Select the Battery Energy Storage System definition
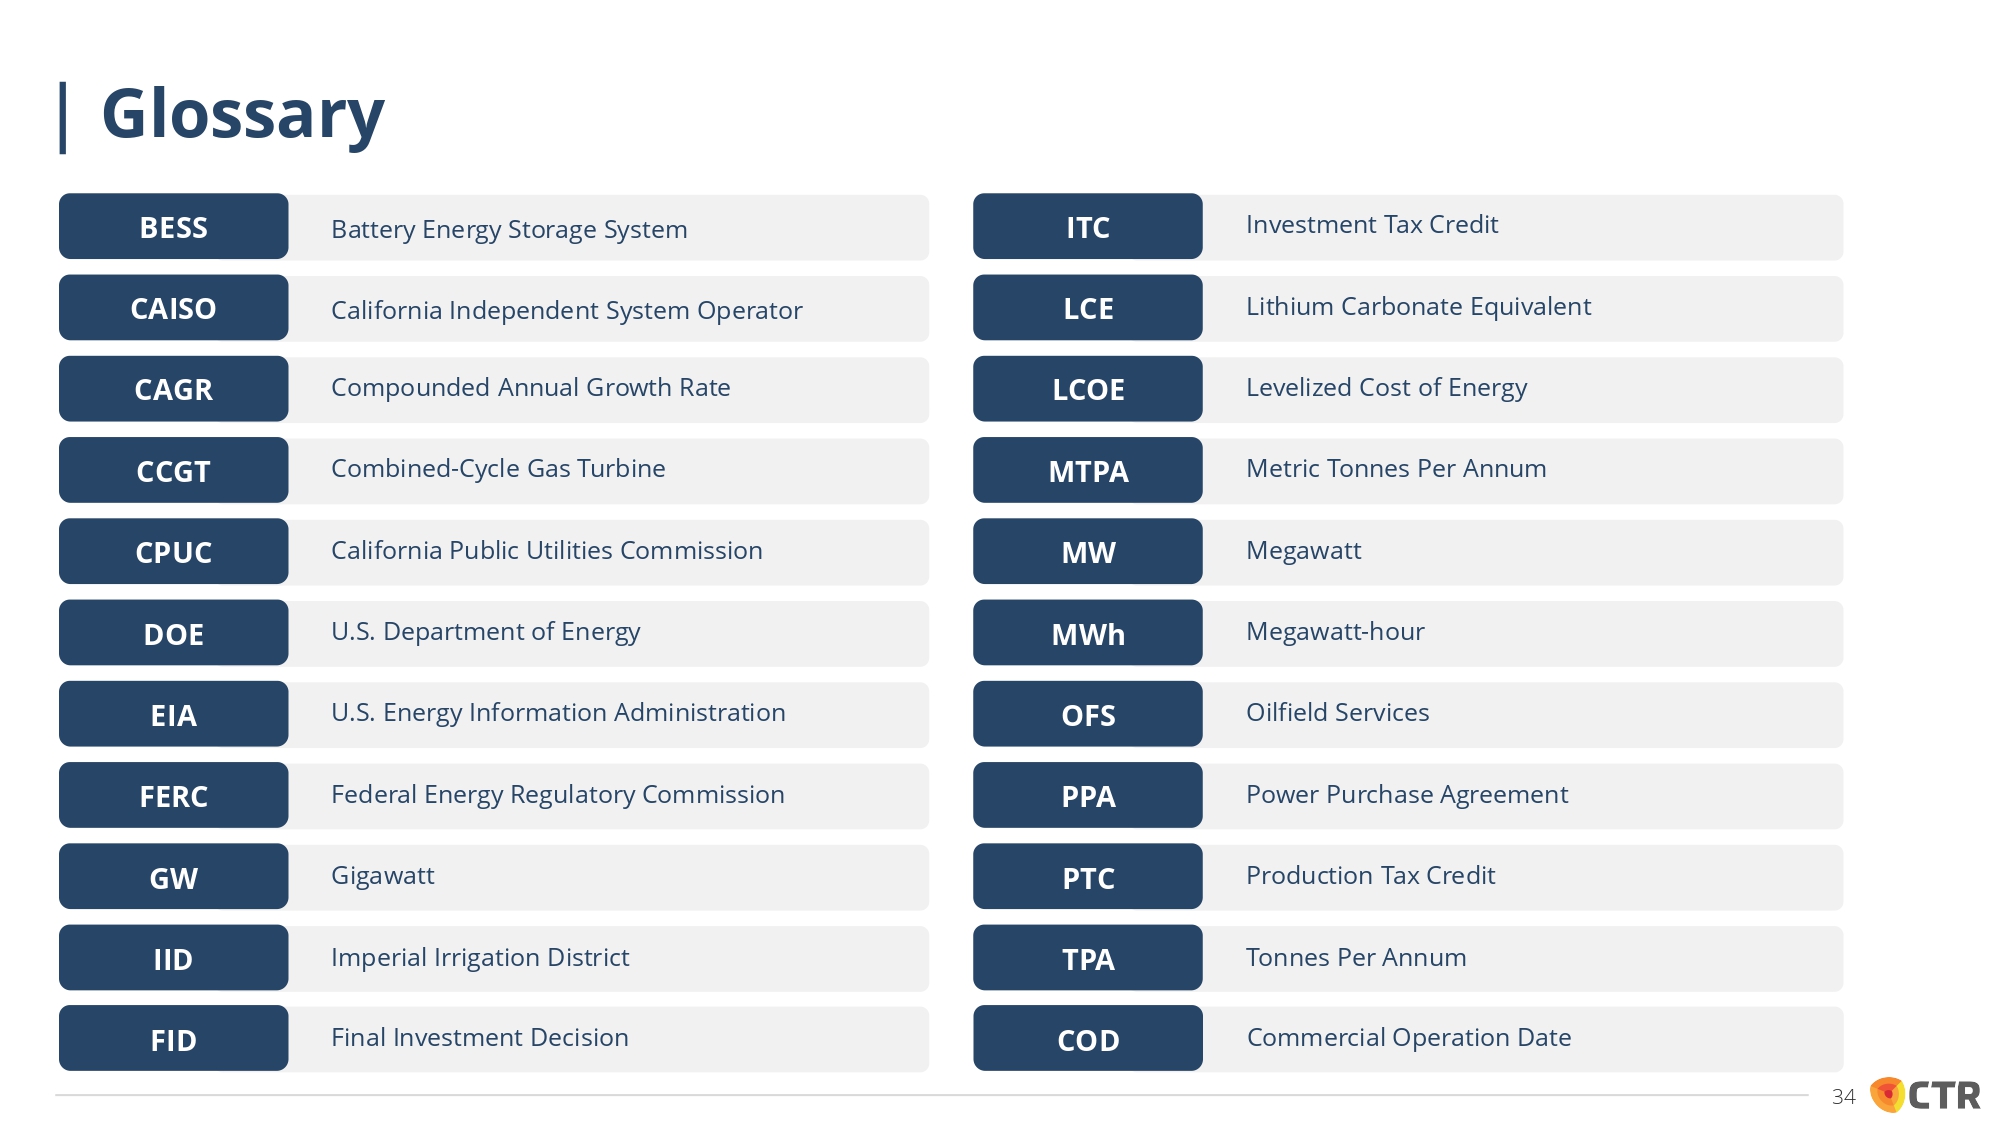This screenshot has height=1123, width=2000. pos(509,230)
